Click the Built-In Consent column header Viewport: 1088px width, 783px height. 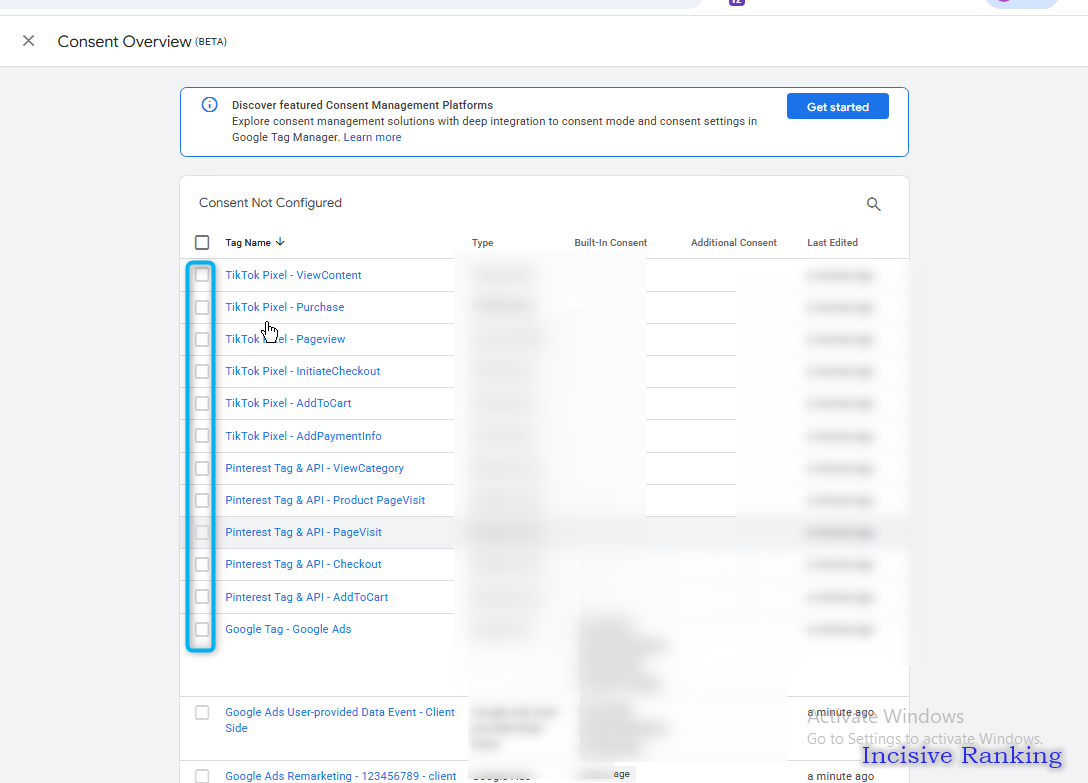coord(611,242)
